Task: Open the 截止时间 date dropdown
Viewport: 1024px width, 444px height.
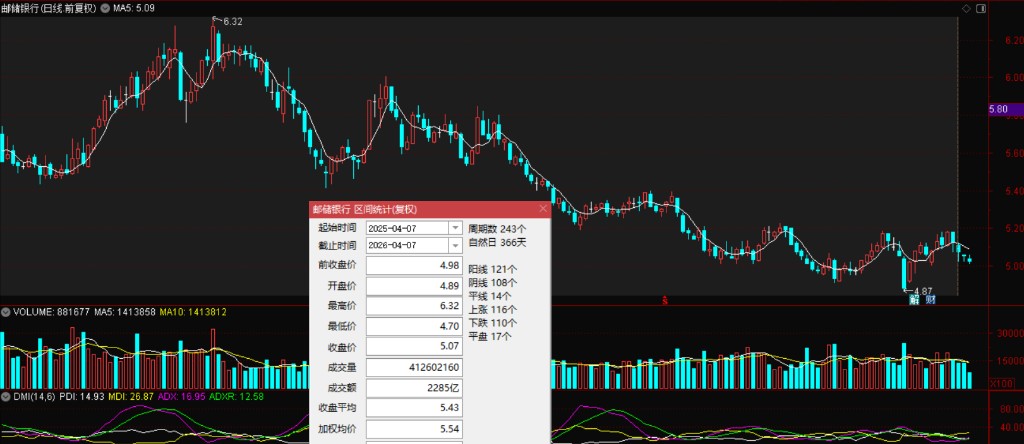Action: (456, 244)
